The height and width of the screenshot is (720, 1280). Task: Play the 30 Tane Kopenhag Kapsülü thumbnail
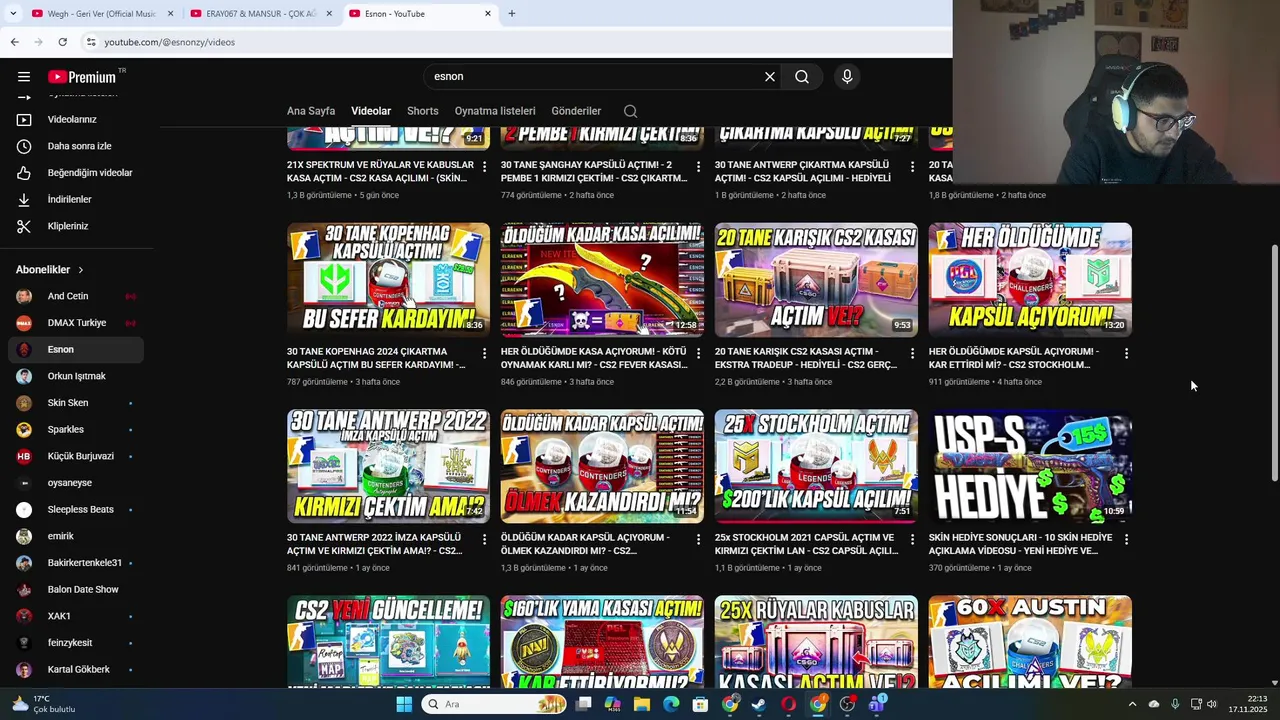coord(388,279)
